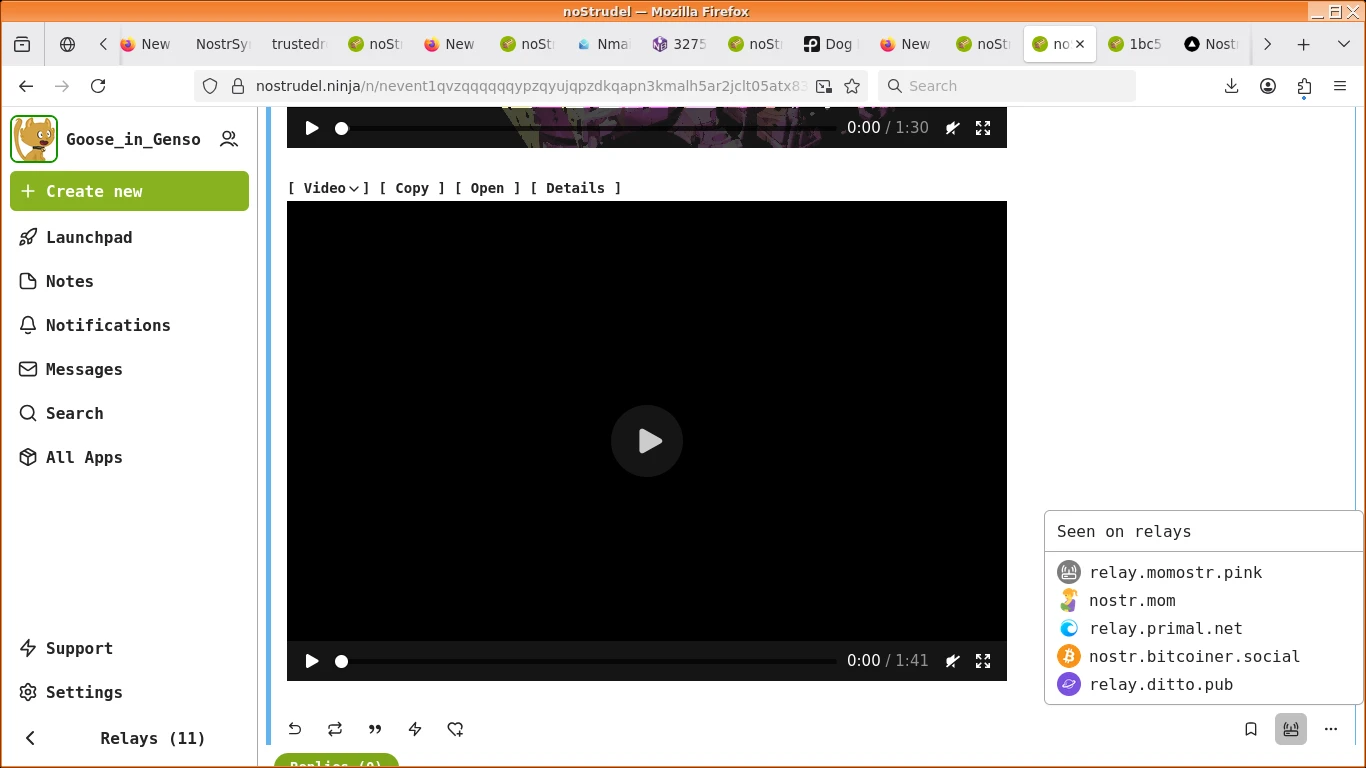Click the 1:30 video progress slider

tap(588, 128)
